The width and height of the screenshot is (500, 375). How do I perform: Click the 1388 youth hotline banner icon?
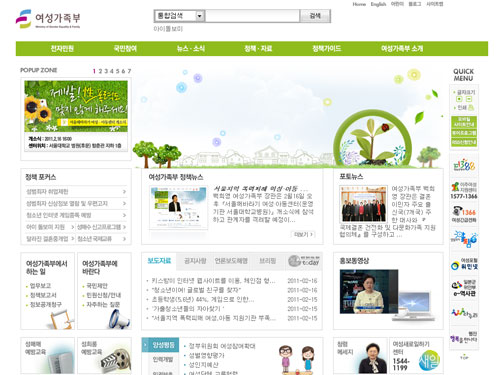point(464,165)
